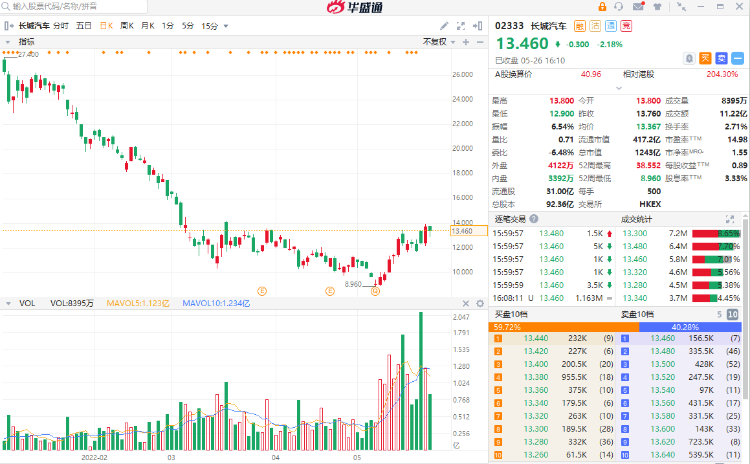750x464 pixels.
Task: Expand the 指标 indicator dropdown arrow
Action: (8, 42)
